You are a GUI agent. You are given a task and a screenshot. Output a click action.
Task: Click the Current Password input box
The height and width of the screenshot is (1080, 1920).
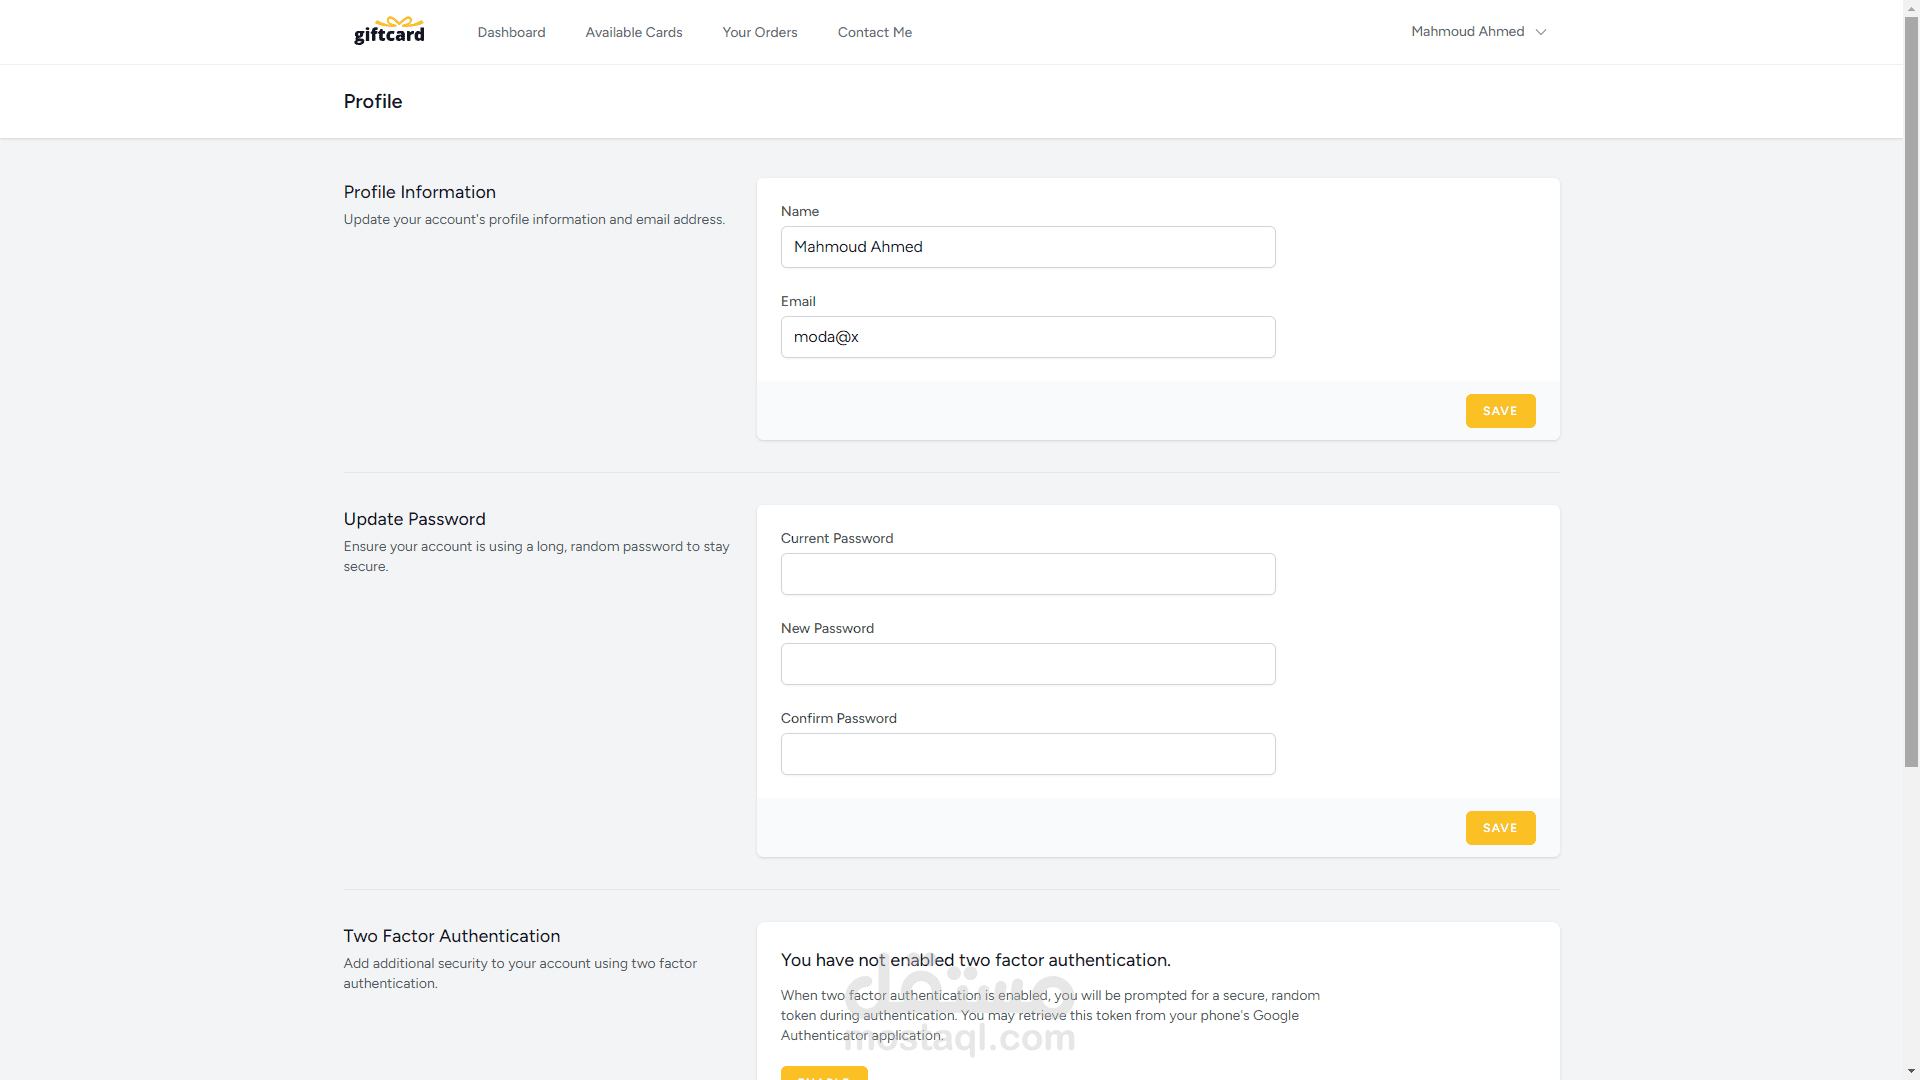click(1027, 574)
